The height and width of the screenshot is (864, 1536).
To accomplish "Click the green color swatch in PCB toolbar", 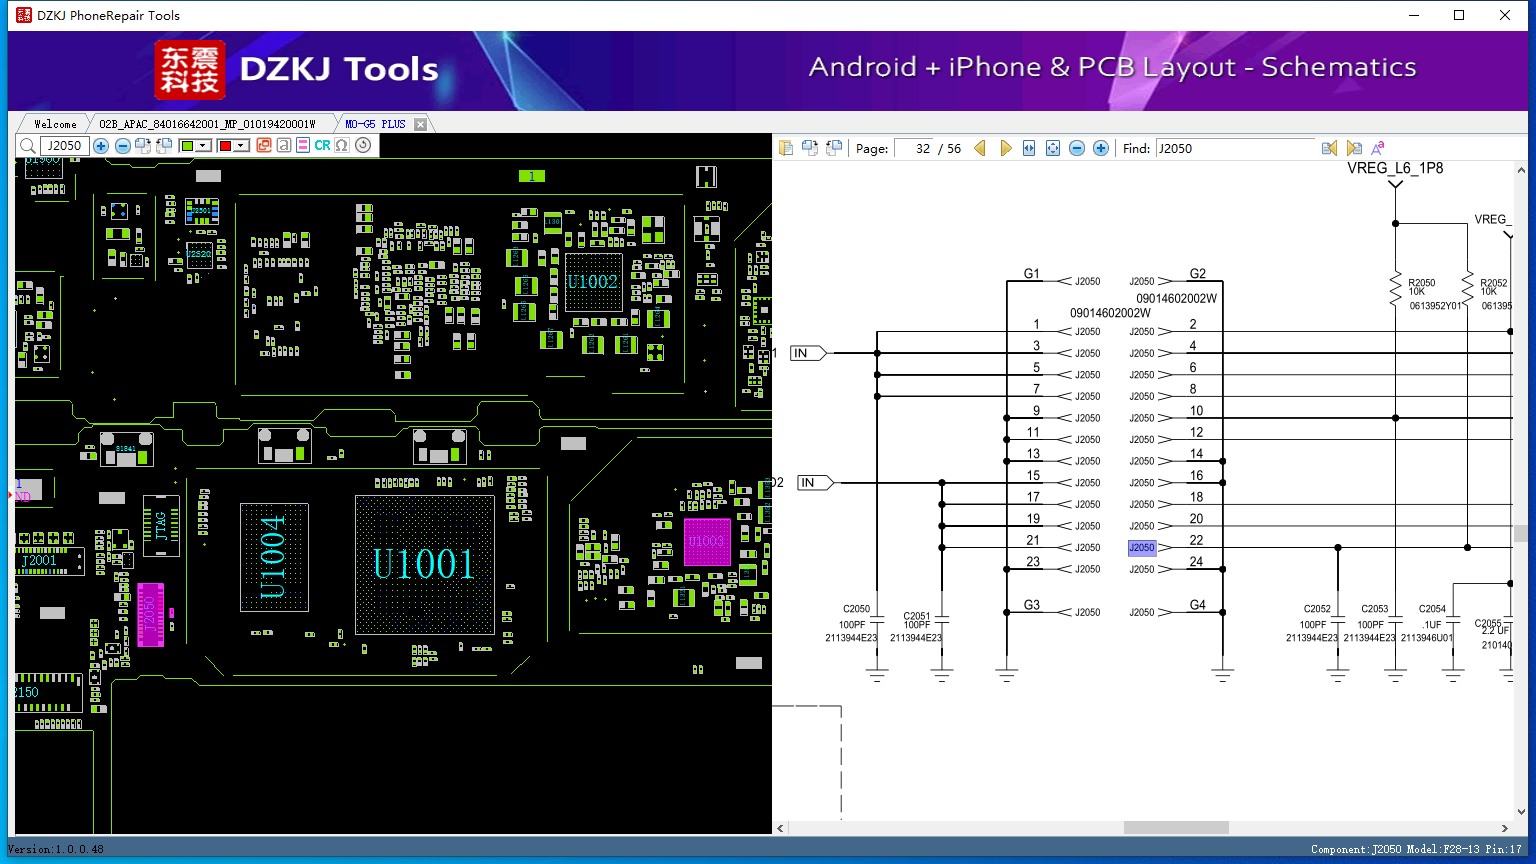I will (x=187, y=146).
